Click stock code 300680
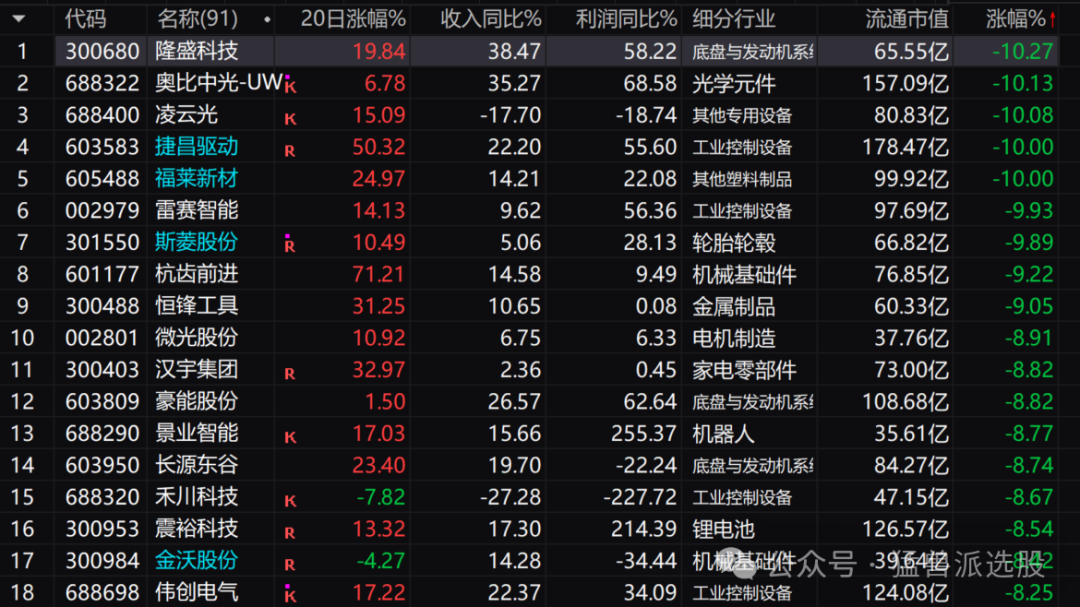This screenshot has width=1080, height=607. pyautogui.click(x=102, y=51)
